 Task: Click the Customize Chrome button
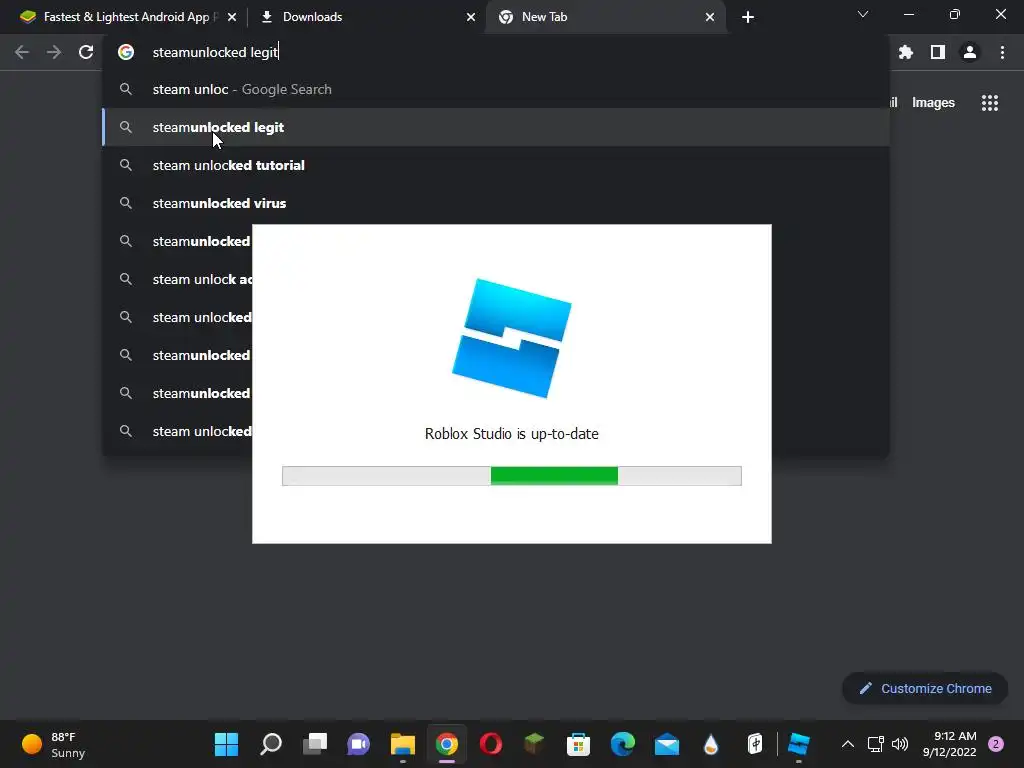click(925, 688)
